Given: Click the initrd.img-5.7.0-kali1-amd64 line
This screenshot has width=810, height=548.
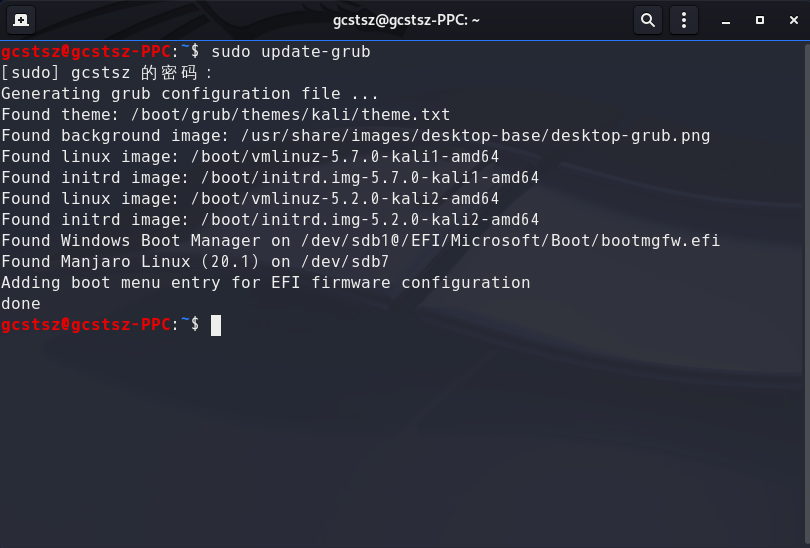Looking at the screenshot, I should pyautogui.click(x=270, y=178).
